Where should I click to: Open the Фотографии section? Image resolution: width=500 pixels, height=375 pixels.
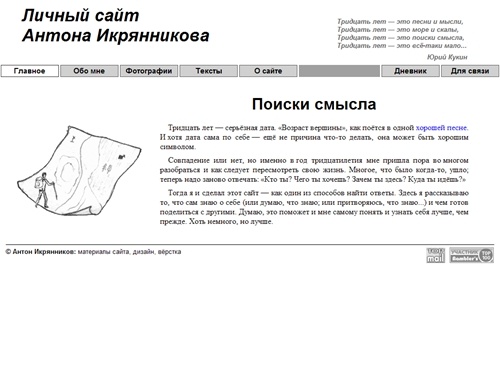149,71
